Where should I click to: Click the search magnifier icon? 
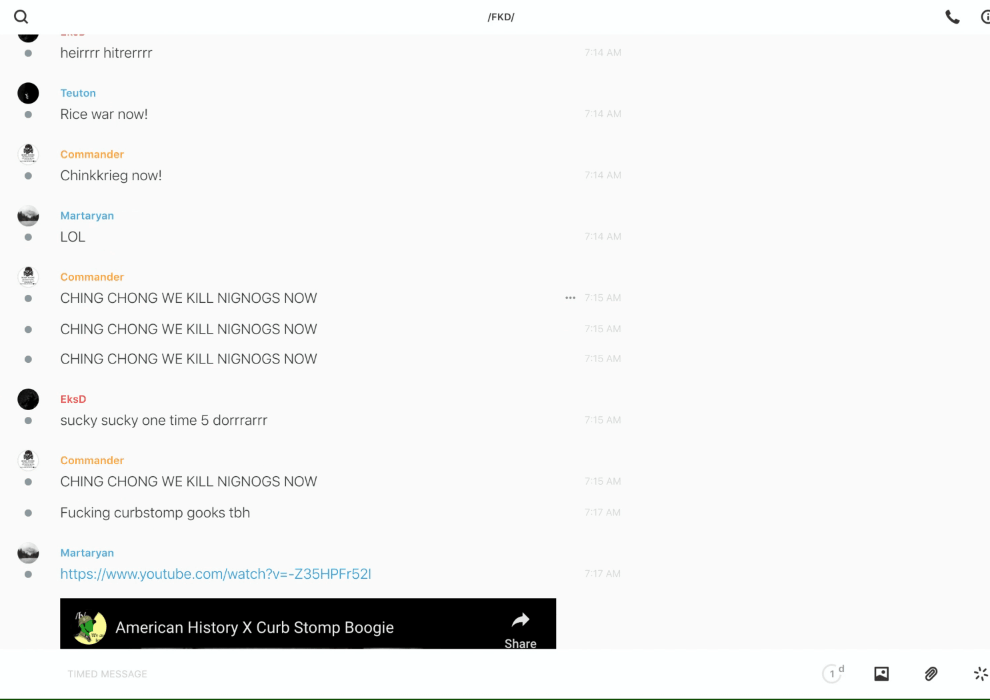point(21,17)
